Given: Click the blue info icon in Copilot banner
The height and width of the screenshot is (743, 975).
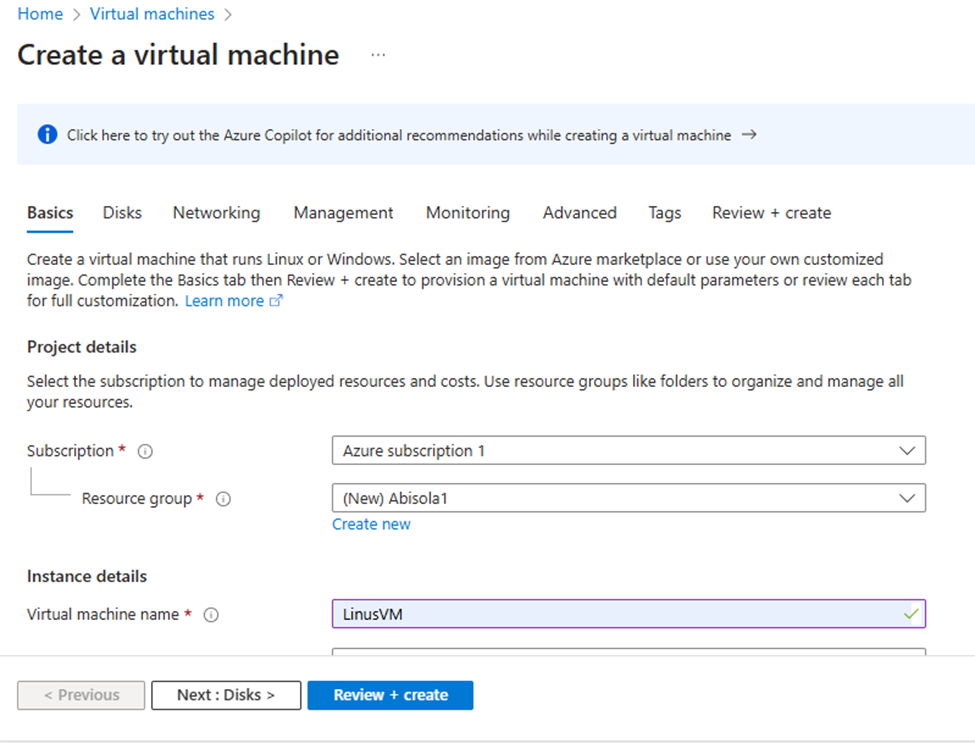Looking at the screenshot, I should (47, 134).
